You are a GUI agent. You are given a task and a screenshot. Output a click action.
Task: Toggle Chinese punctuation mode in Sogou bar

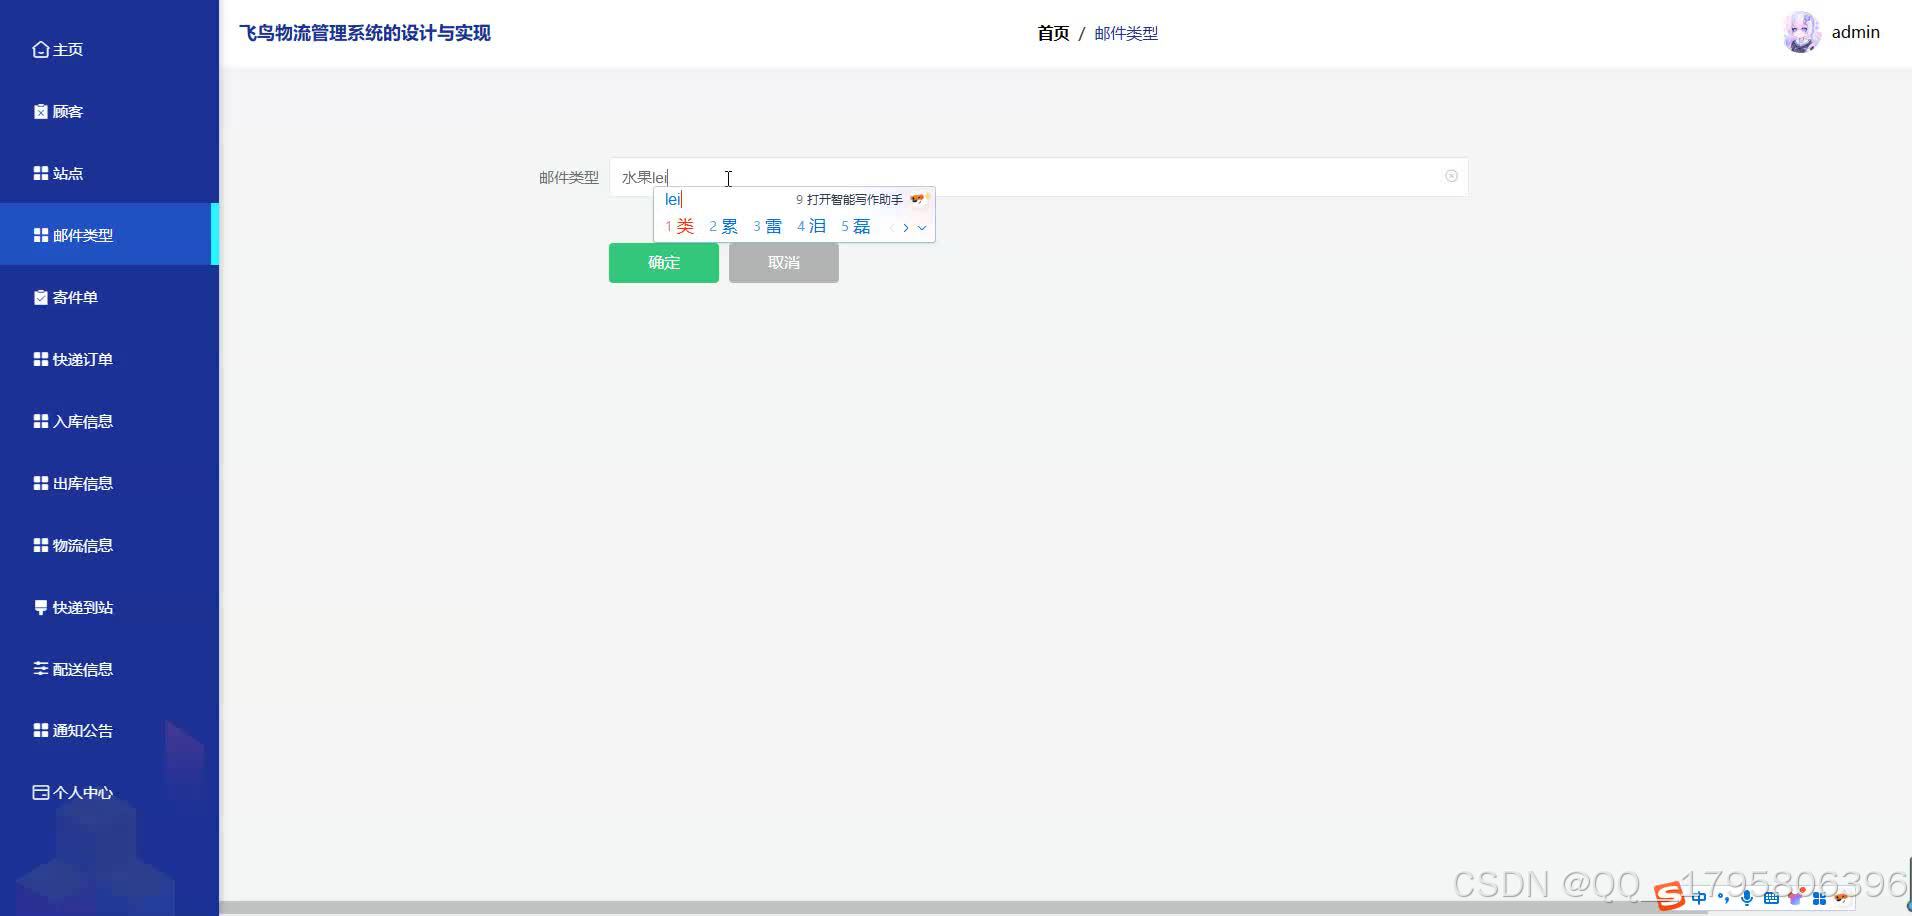1723,898
